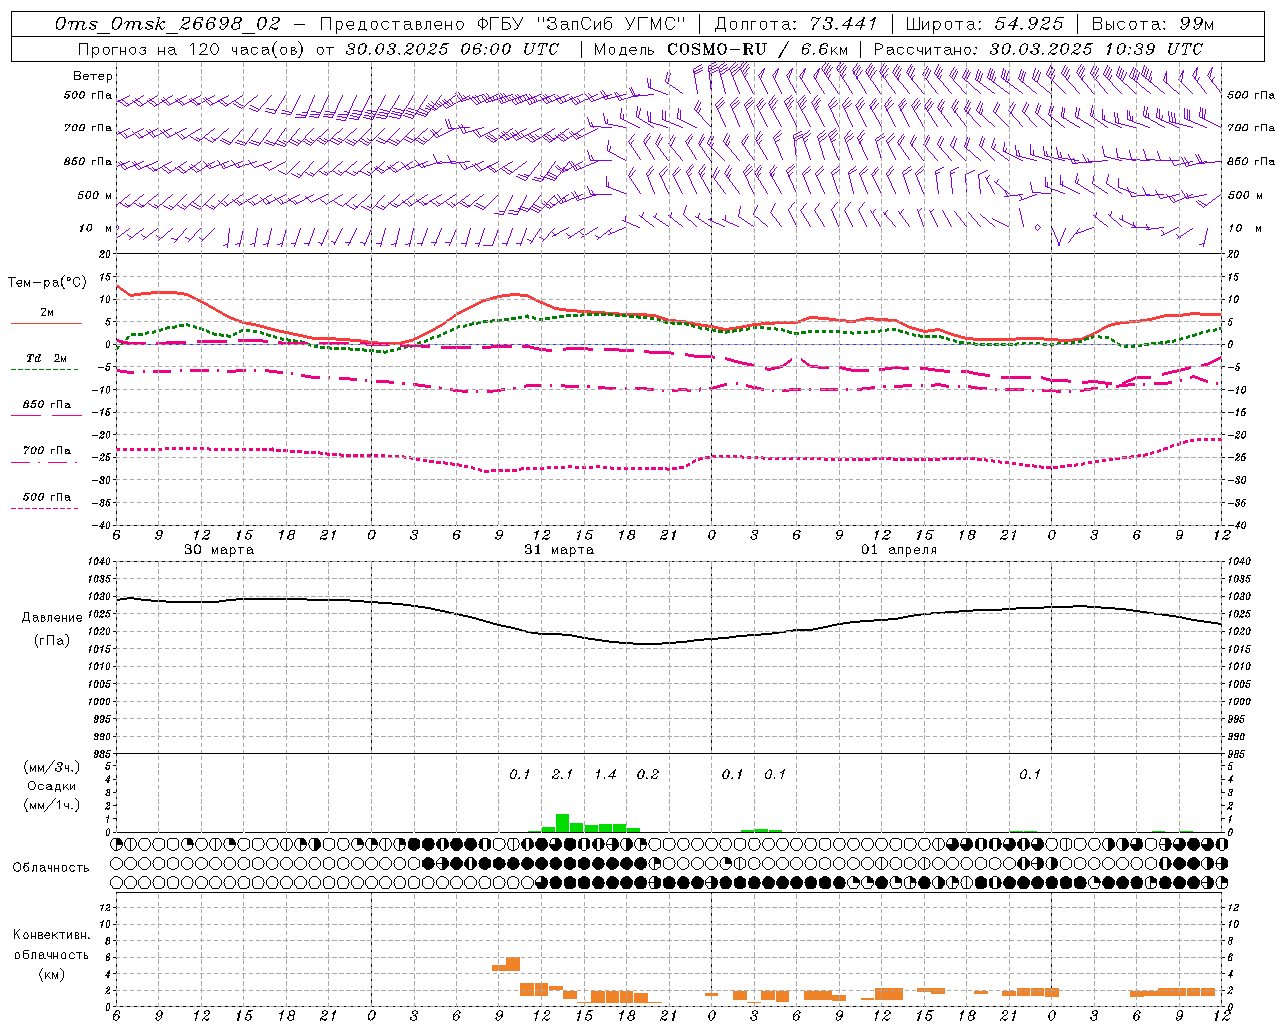Click the 31 марта date label
Viewport: 1280px width, 1024px height.
[x=559, y=549]
